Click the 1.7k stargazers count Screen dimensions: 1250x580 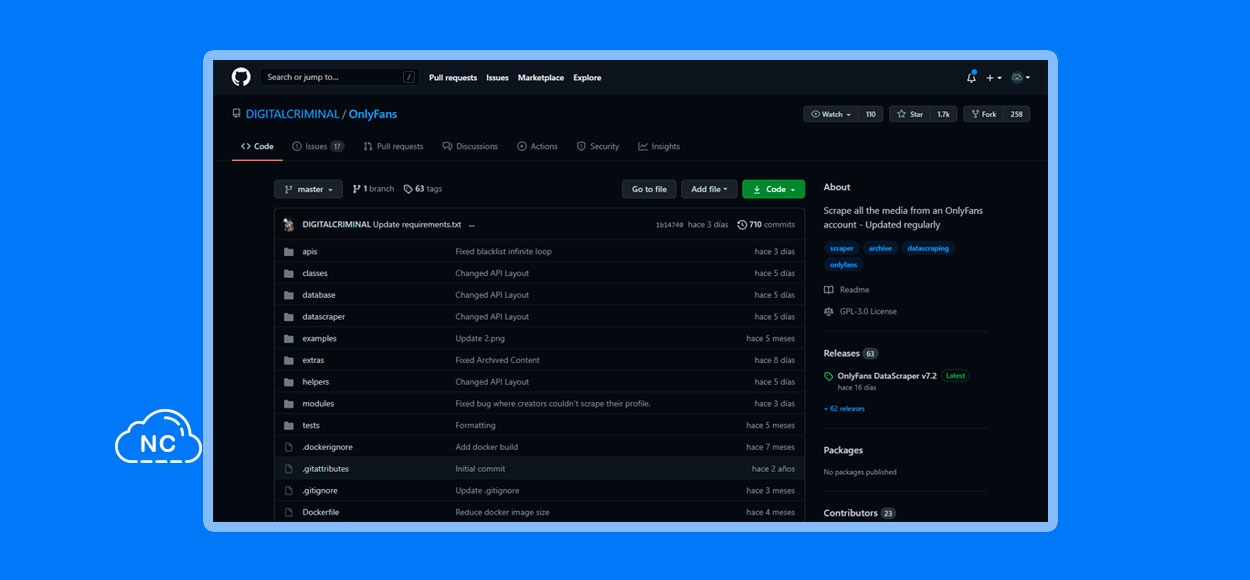click(x=943, y=115)
